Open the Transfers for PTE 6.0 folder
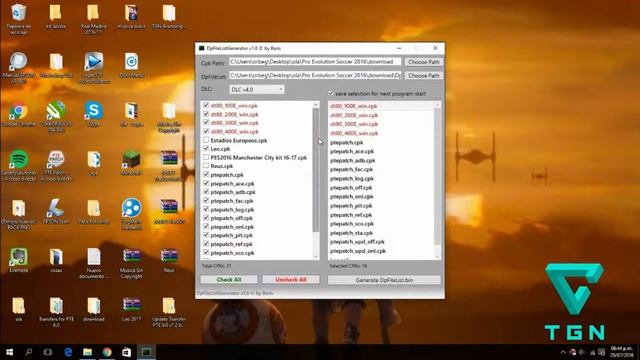Image resolution: width=640 pixels, height=360 pixels. coord(56,312)
